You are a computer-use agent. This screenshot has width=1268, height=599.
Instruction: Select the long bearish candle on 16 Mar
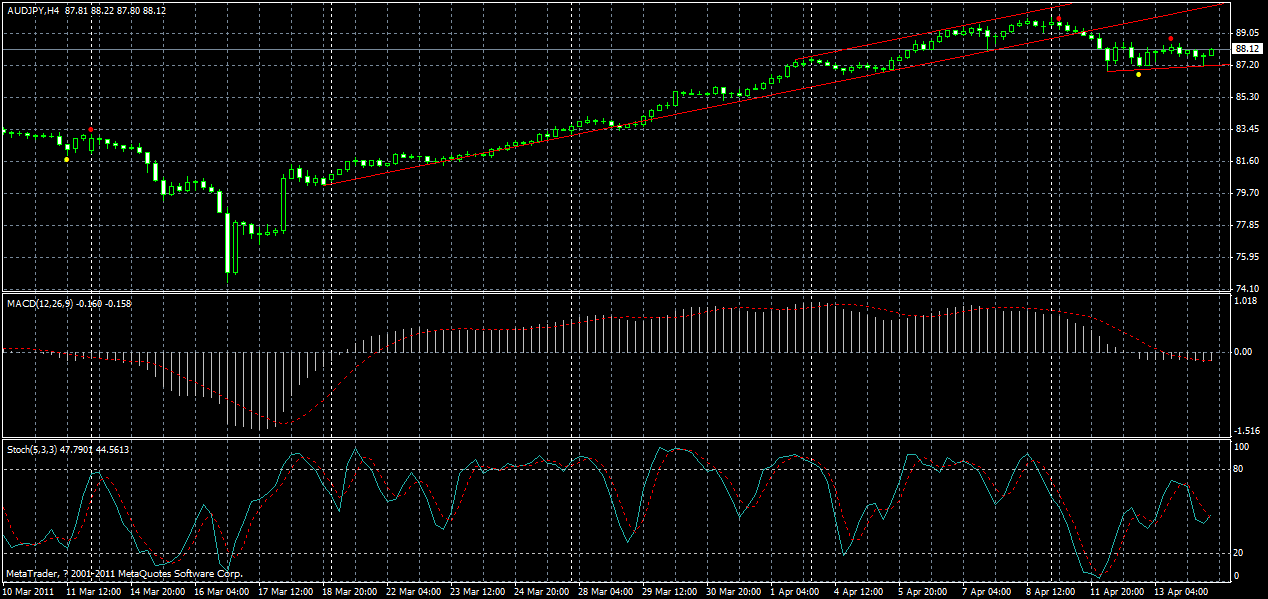[229, 240]
